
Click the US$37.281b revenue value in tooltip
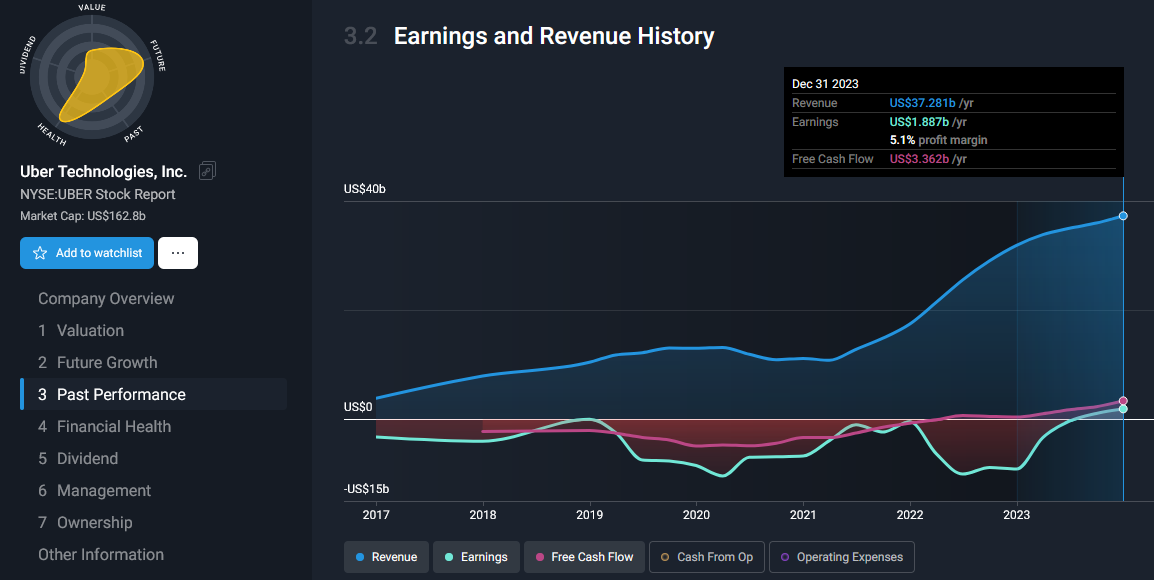[922, 103]
